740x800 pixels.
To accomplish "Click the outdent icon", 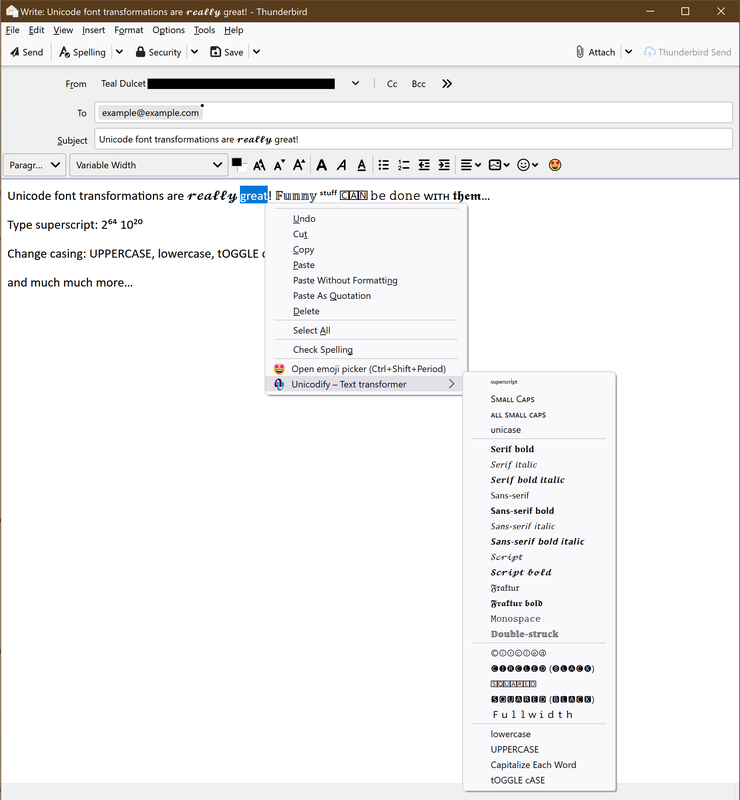I will tap(424, 165).
